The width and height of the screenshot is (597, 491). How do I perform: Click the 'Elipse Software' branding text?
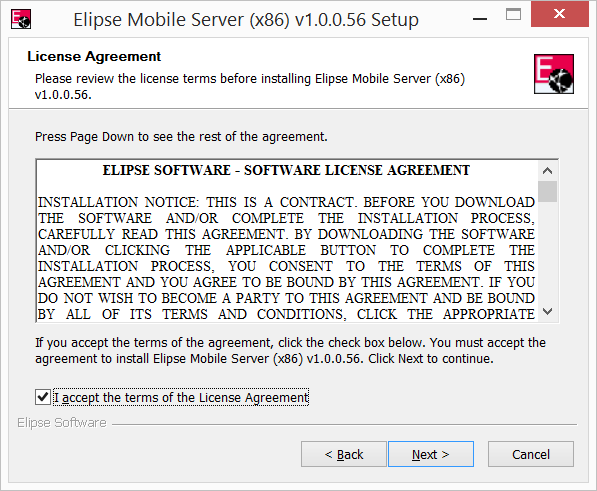pos(62,422)
